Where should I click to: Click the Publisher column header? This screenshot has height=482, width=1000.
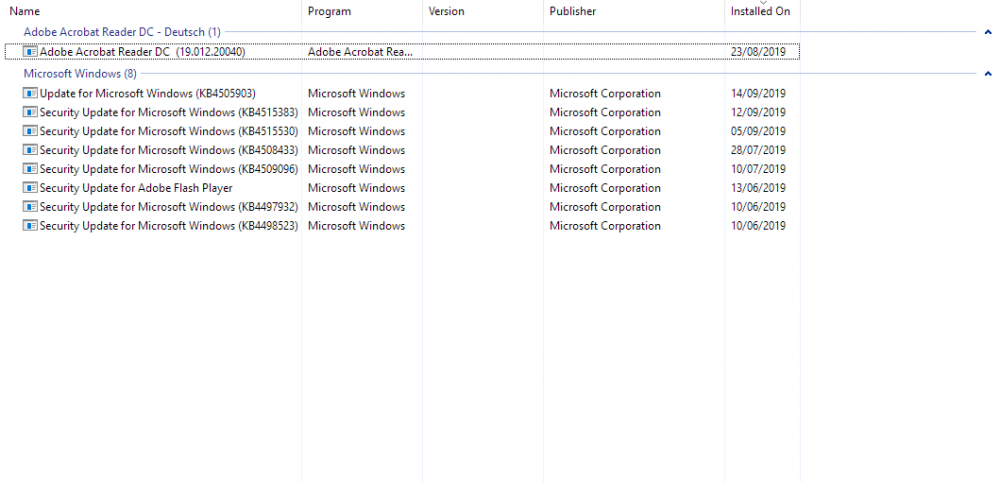click(572, 12)
